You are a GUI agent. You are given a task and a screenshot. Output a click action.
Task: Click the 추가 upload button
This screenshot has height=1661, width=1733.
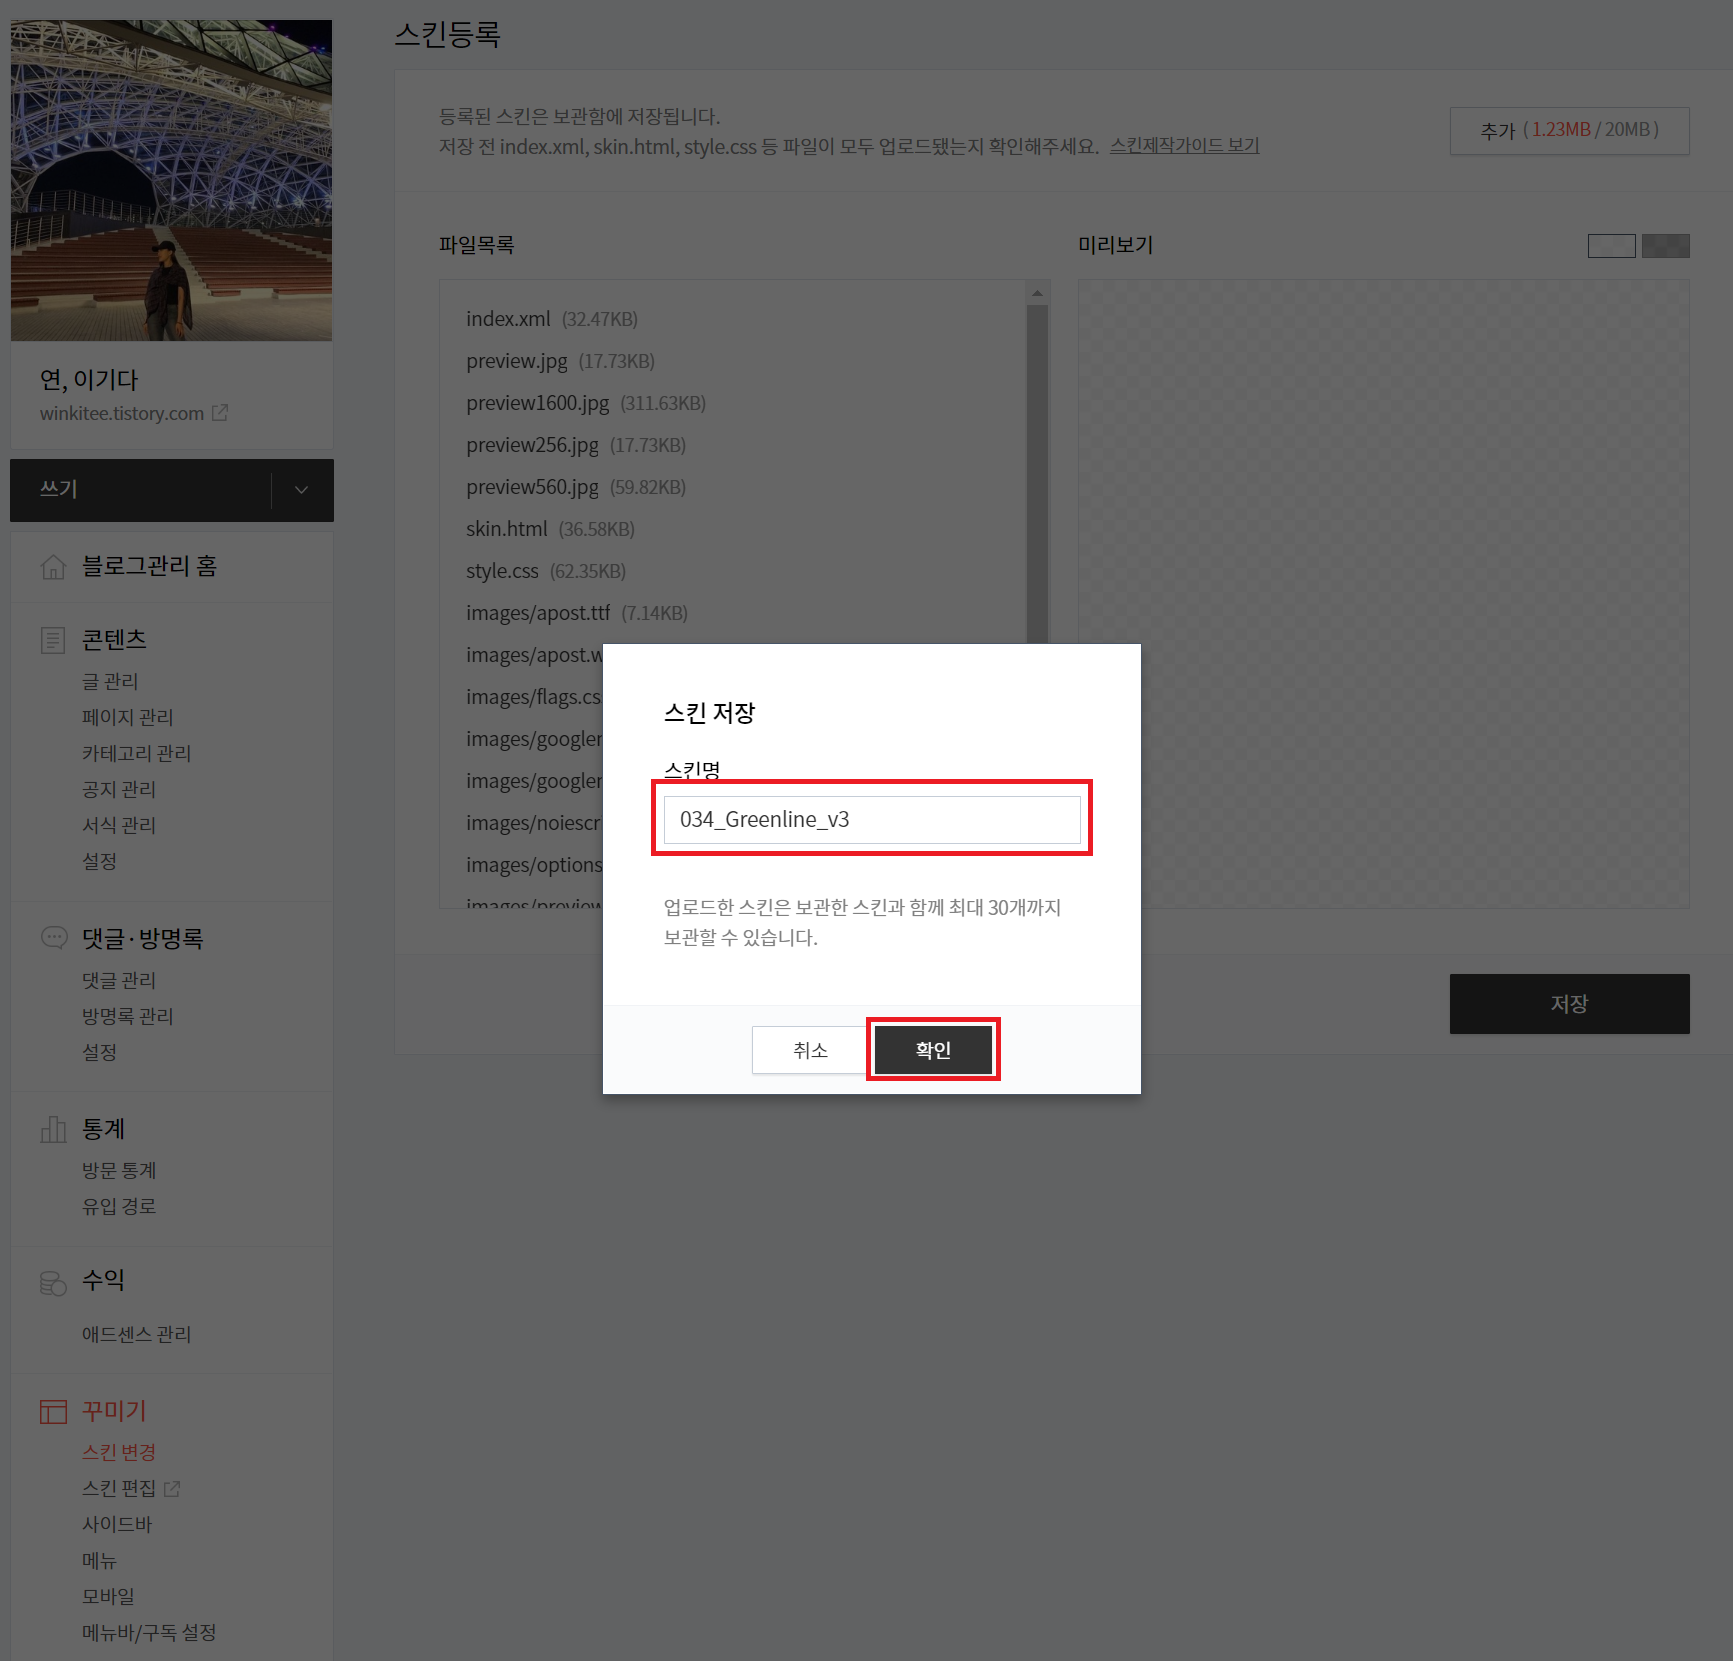click(x=1569, y=130)
